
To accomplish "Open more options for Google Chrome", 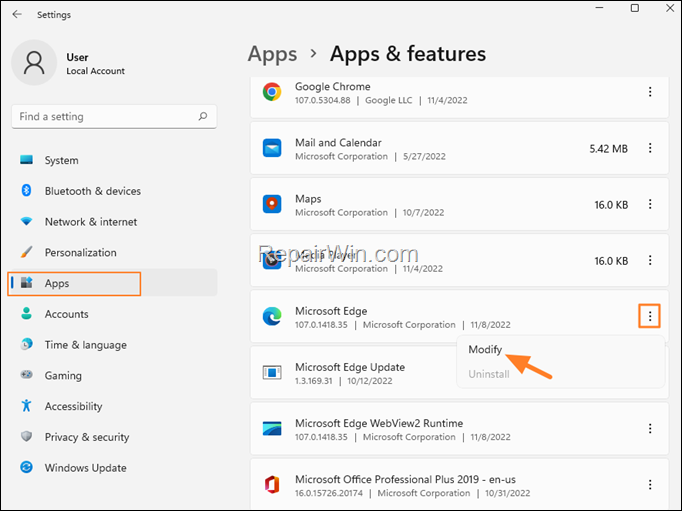I will coord(650,92).
